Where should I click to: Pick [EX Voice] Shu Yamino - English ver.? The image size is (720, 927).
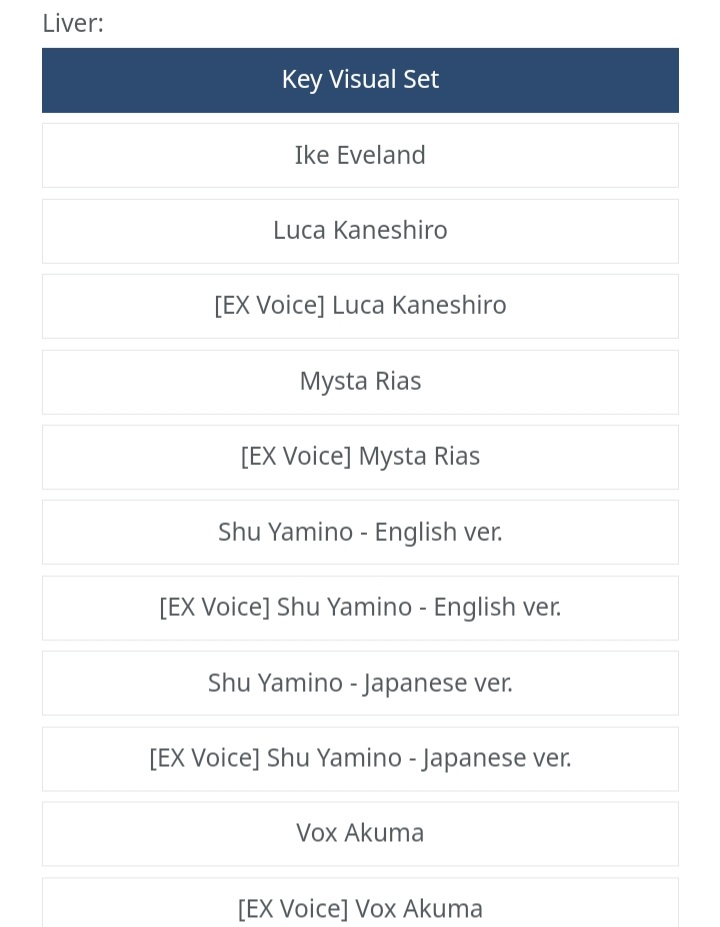pyautogui.click(x=360, y=607)
